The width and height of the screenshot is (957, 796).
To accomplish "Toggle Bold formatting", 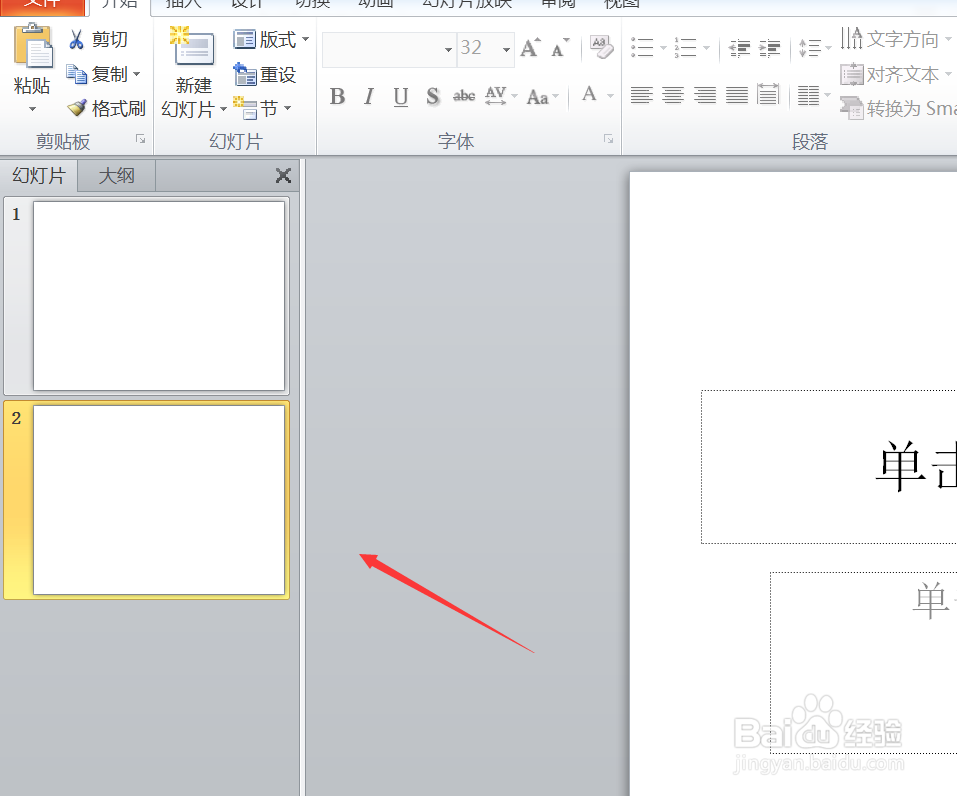I will [x=338, y=96].
